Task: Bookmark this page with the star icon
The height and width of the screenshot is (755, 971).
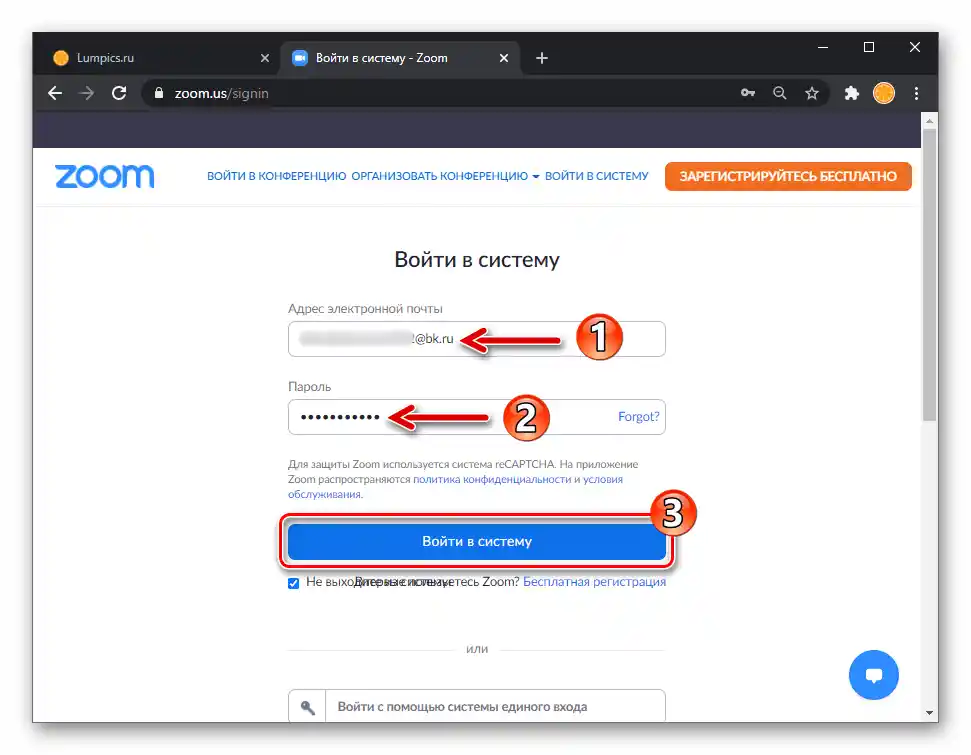Action: [812, 94]
